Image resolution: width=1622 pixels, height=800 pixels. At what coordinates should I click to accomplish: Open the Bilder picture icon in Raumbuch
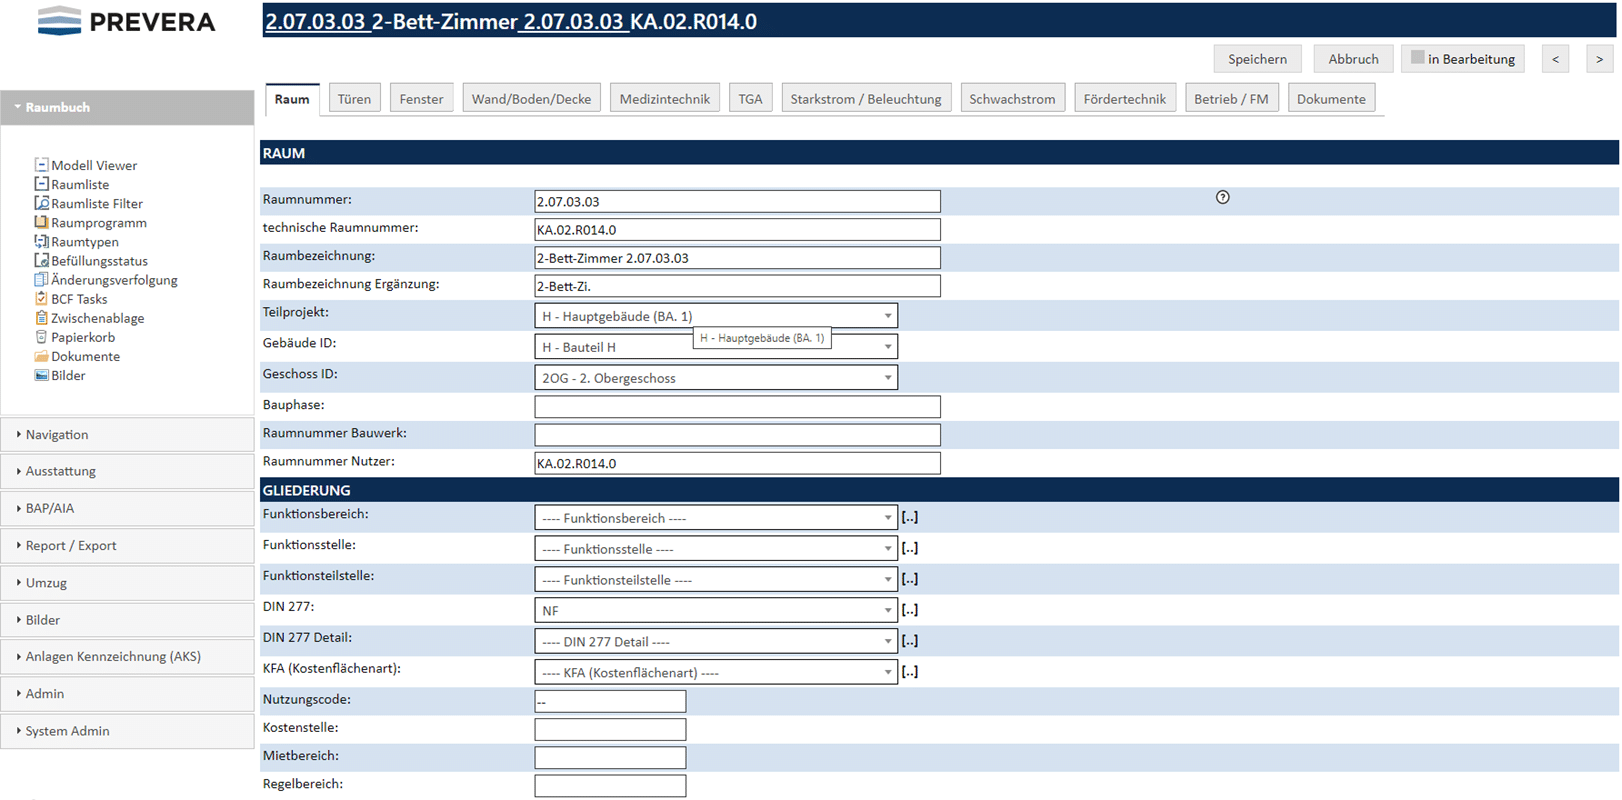point(41,375)
